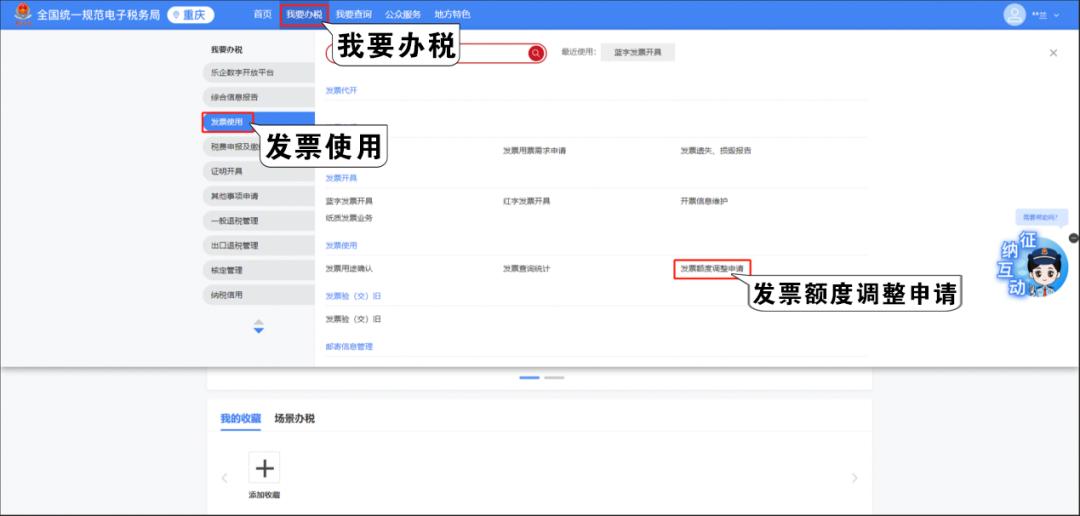Screen dimensions: 1080x516
Task: Open the 我要办税 top menu
Action: 304,15
